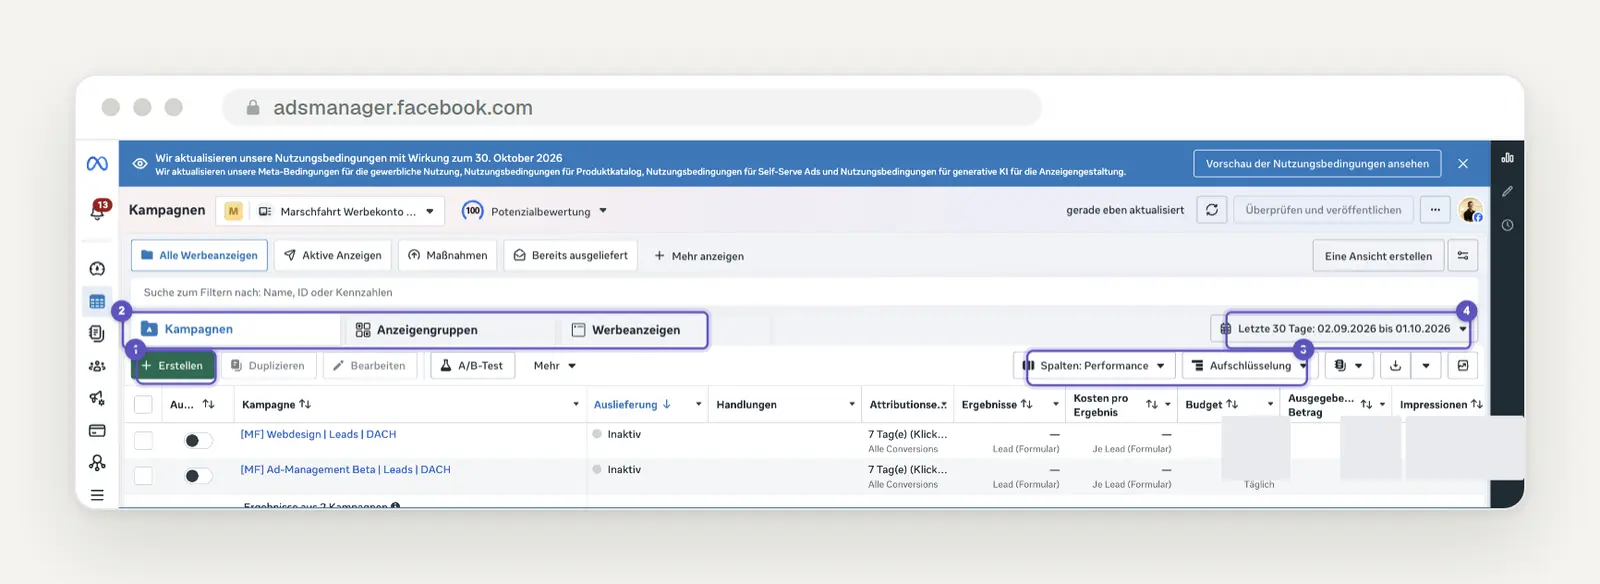Open the export options arrow dropdown
The width and height of the screenshot is (1600, 584).
(x=1426, y=366)
